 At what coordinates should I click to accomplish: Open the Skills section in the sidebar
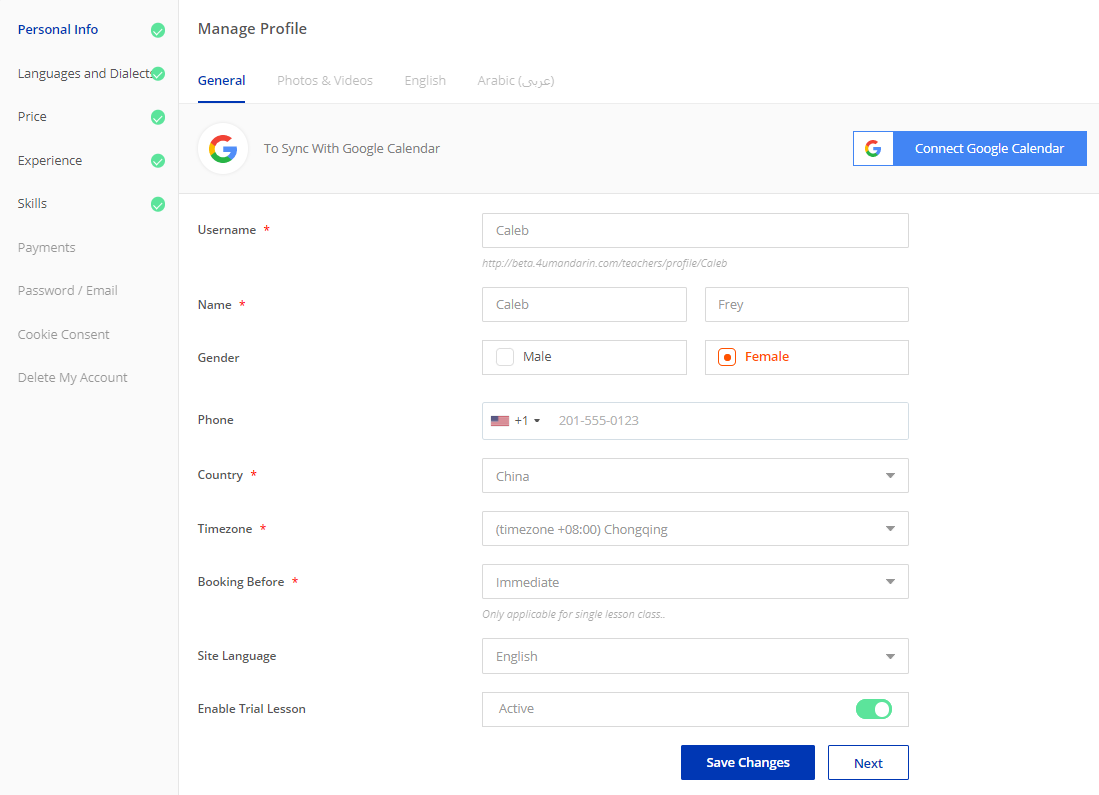pyautogui.click(x=32, y=203)
